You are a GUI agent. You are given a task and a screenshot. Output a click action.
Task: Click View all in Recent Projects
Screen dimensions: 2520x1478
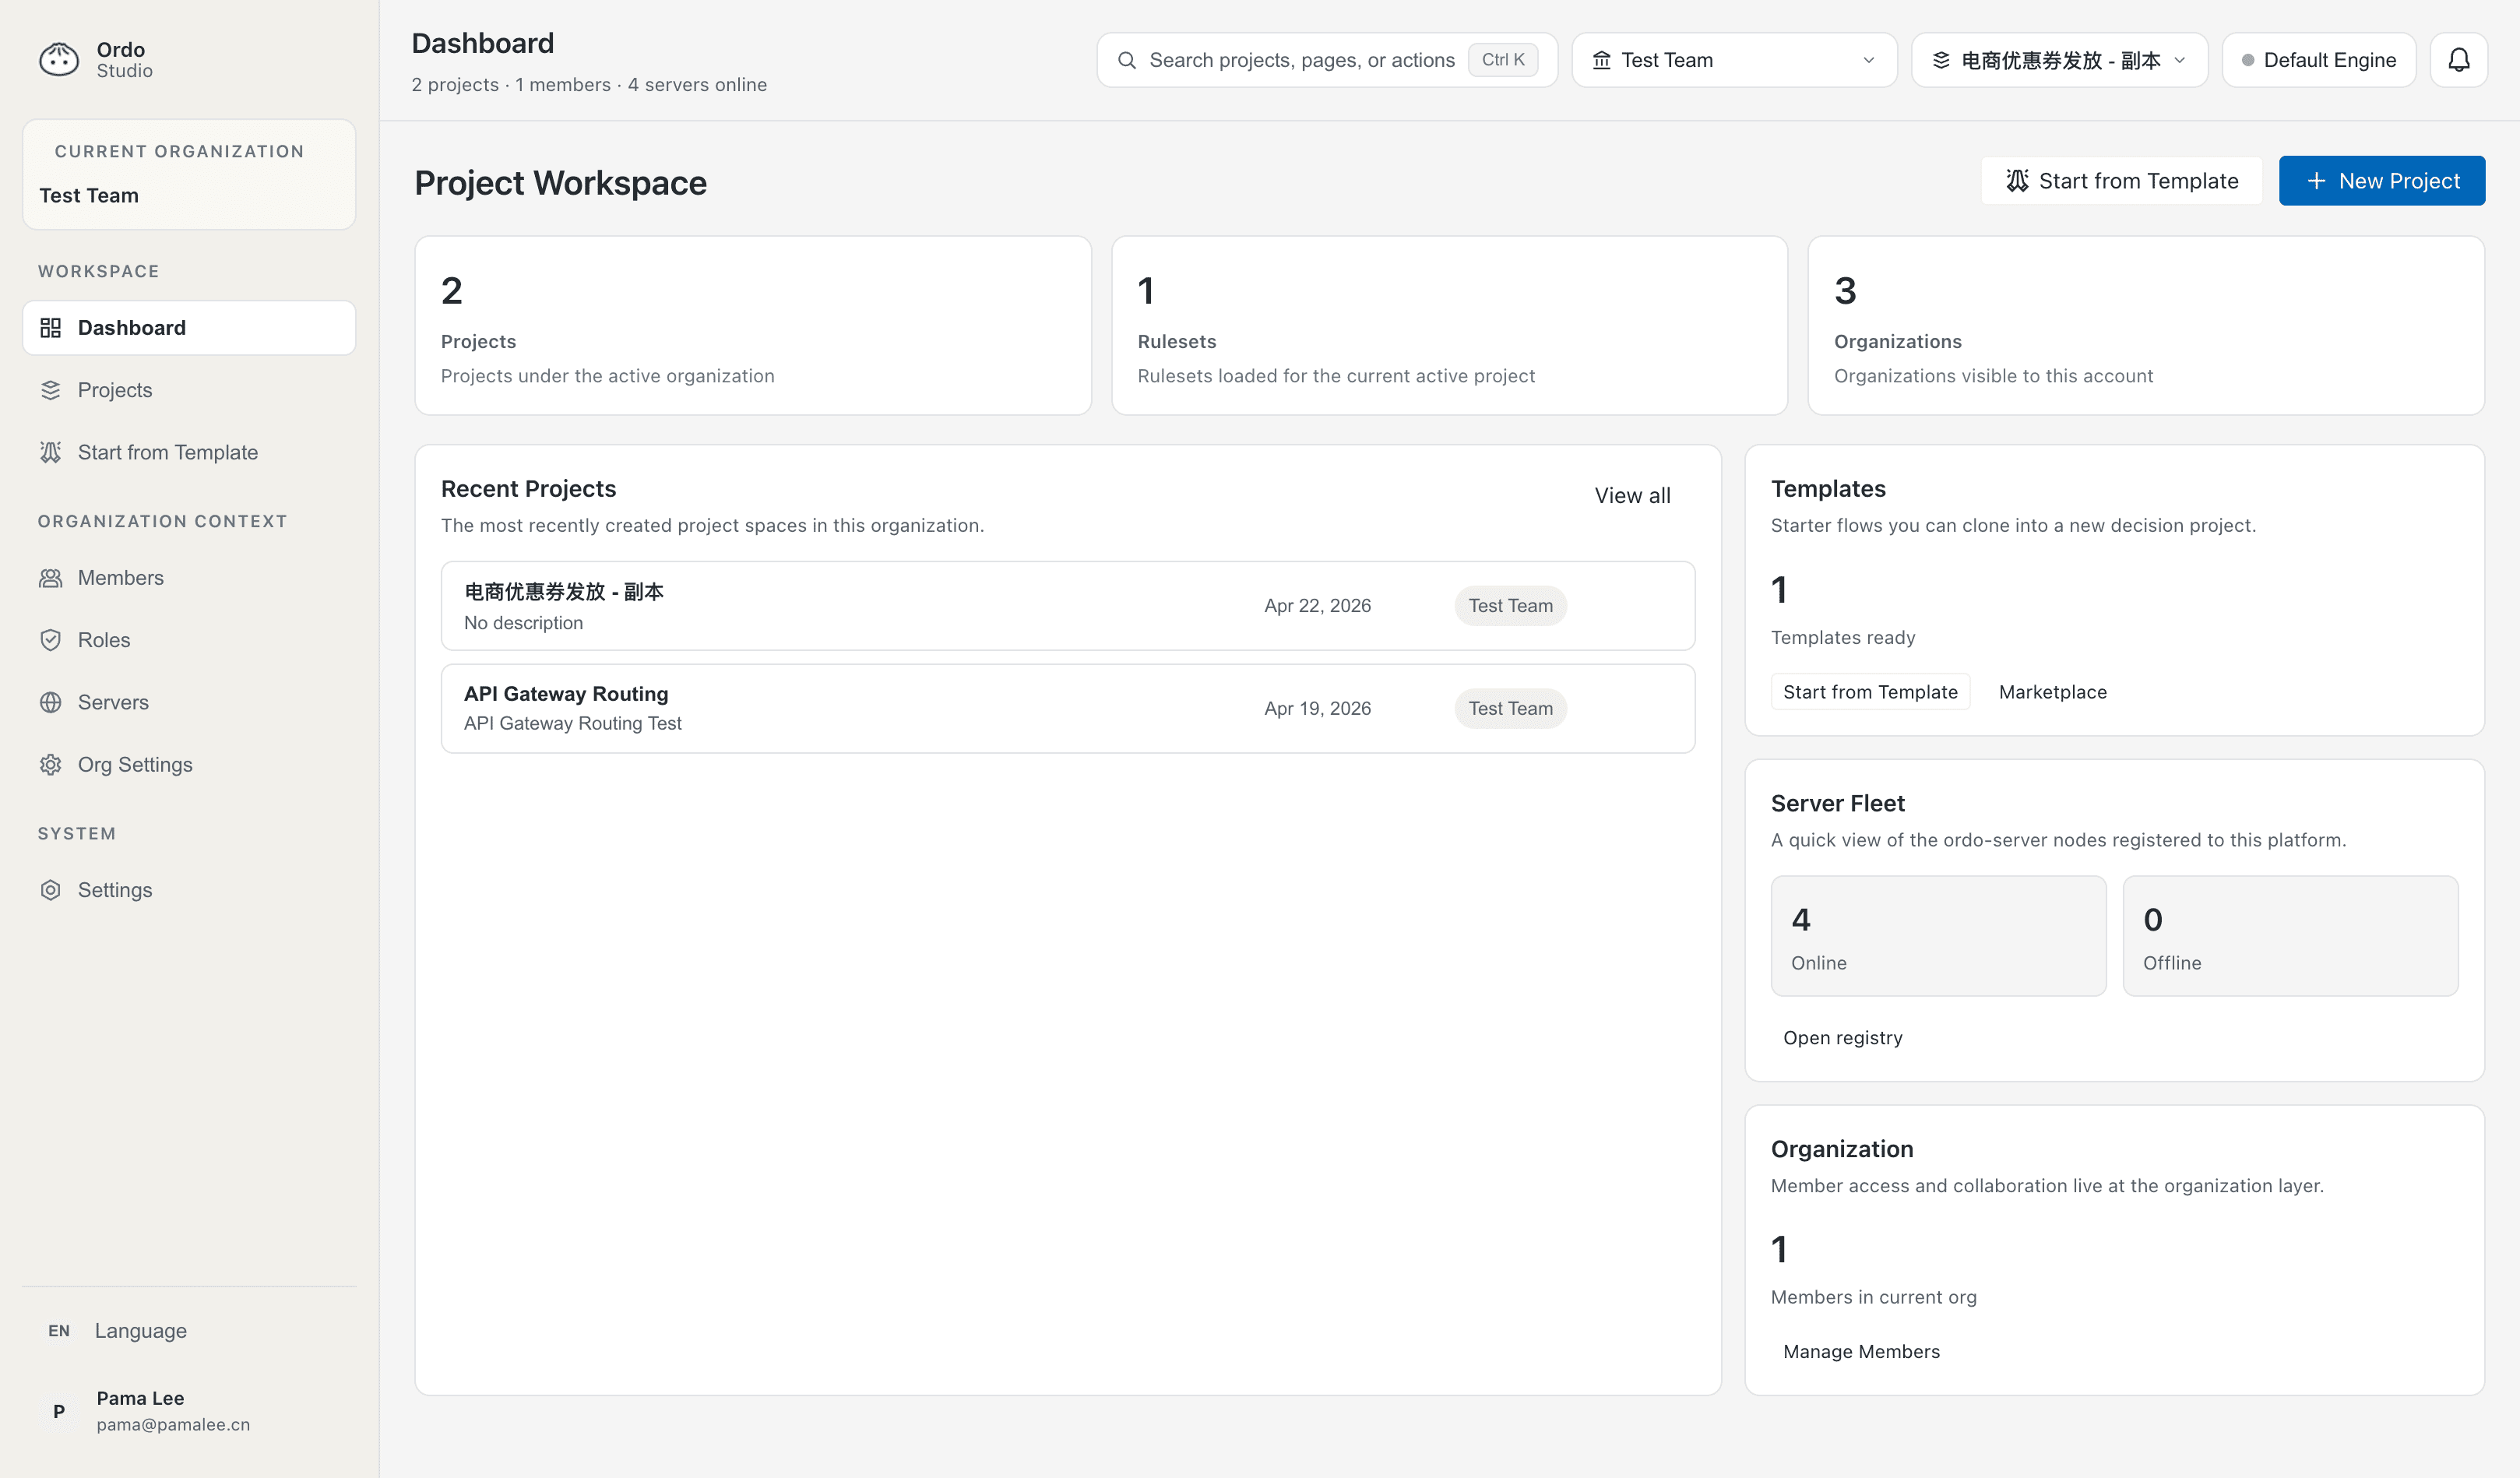[x=1632, y=495]
